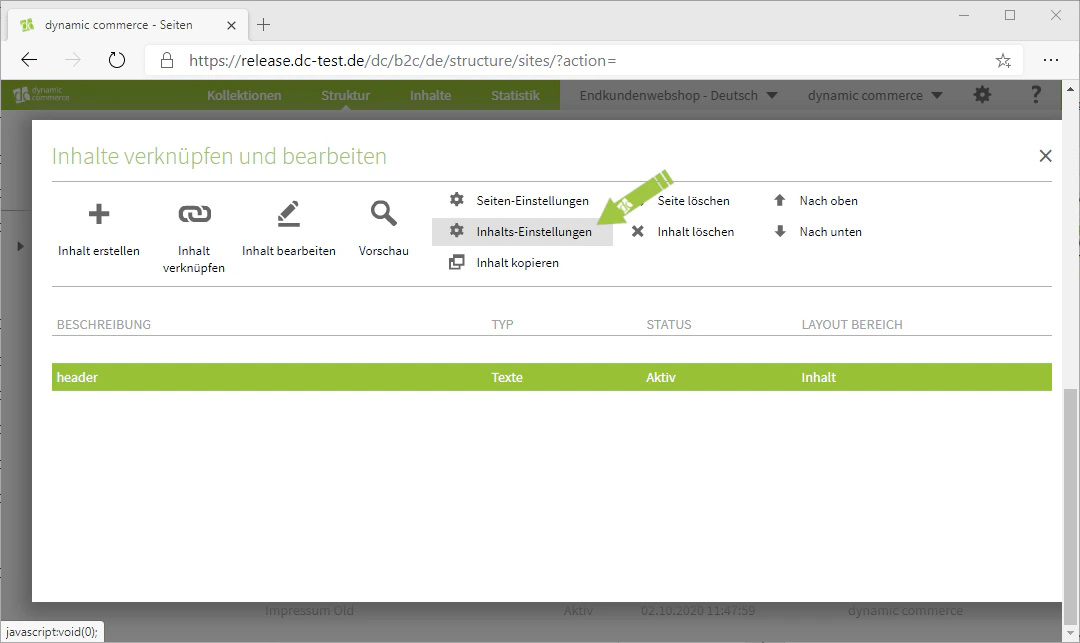Click the plus icon for Inhalt erstellen
This screenshot has height=643, width=1080.
98,214
